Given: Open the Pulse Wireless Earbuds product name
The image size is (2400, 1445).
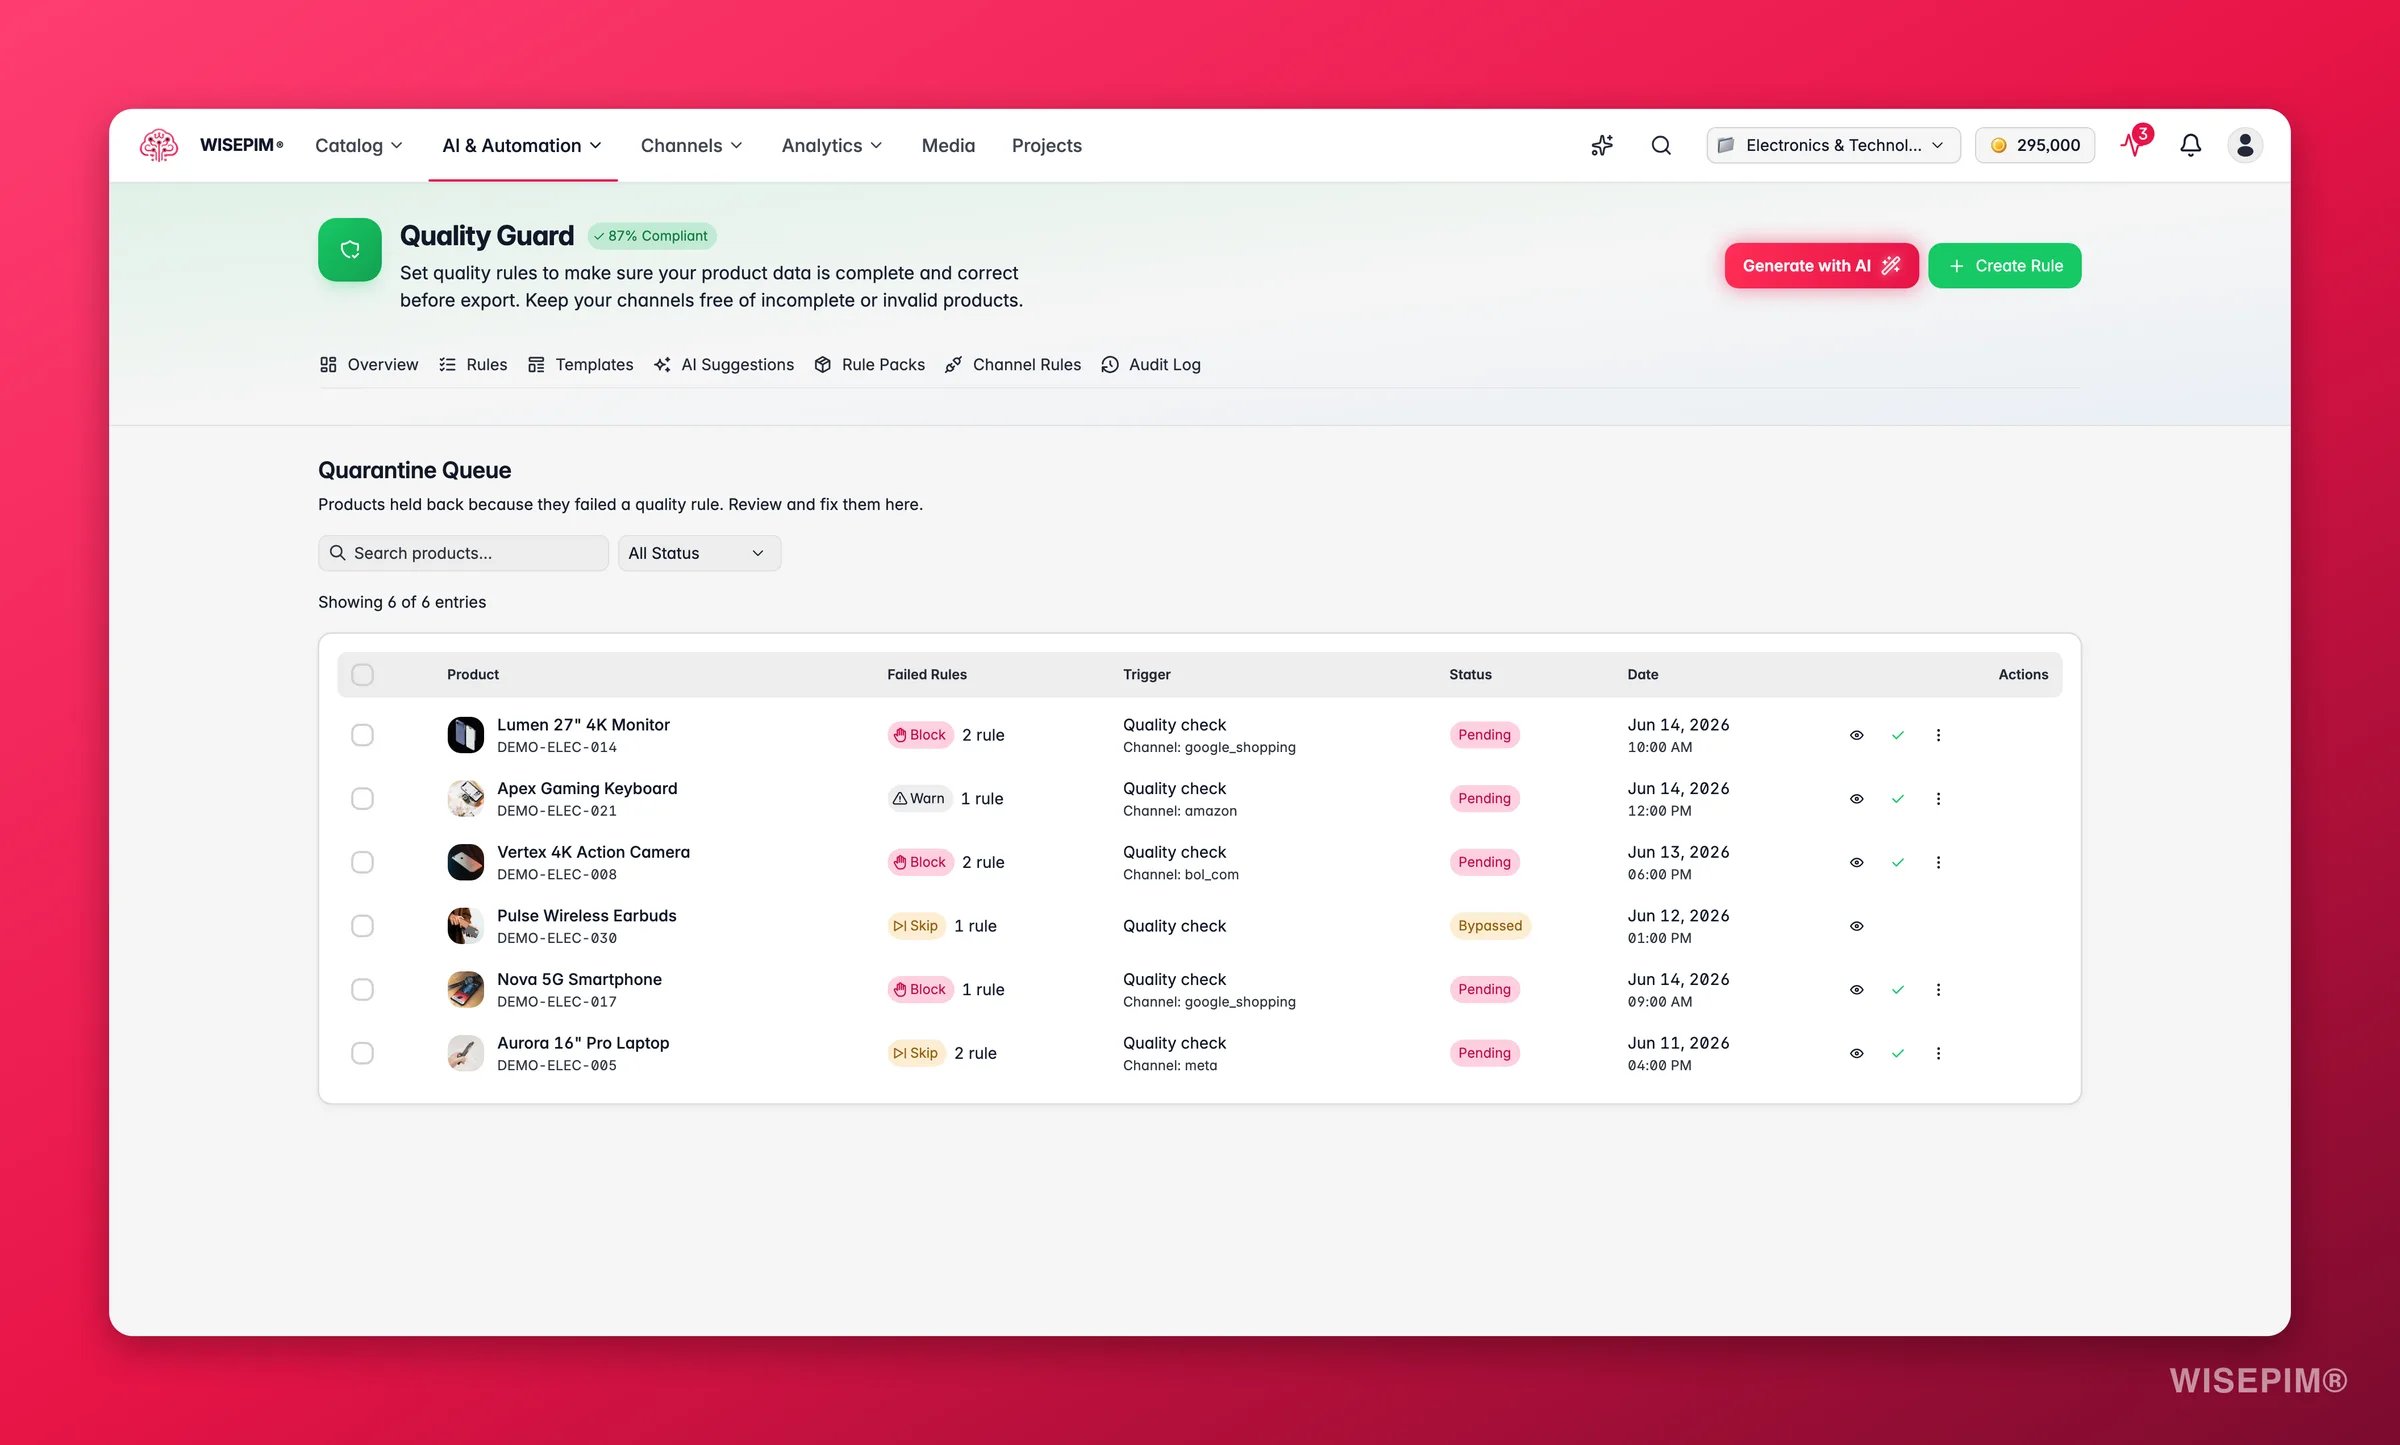Looking at the screenshot, I should point(586,916).
